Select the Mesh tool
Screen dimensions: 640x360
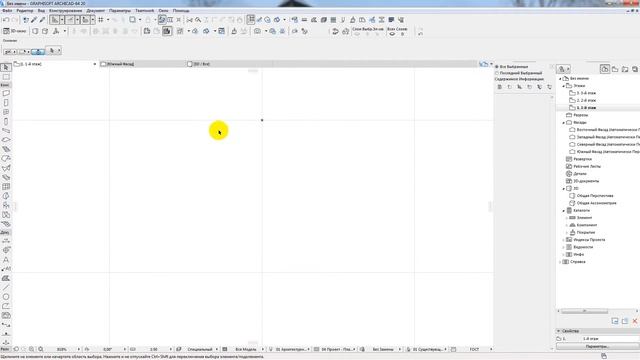pos(6,224)
